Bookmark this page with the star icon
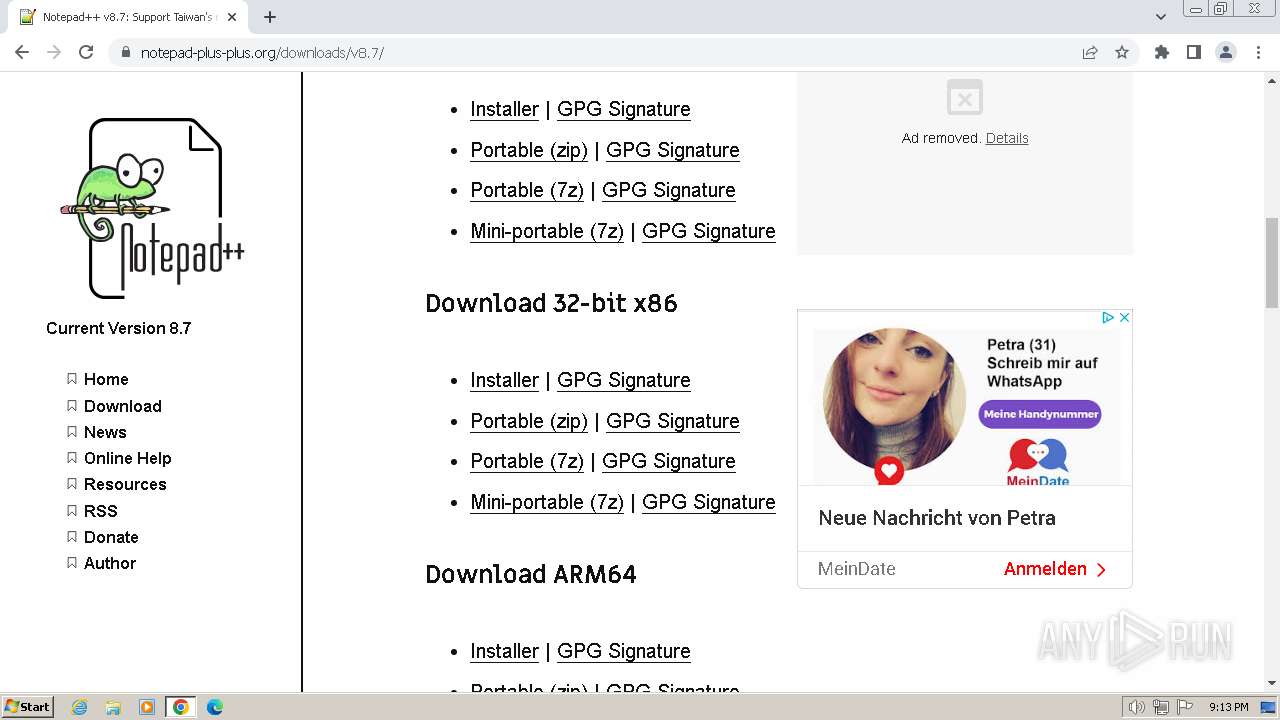This screenshot has height=720, width=1280. click(x=1122, y=52)
